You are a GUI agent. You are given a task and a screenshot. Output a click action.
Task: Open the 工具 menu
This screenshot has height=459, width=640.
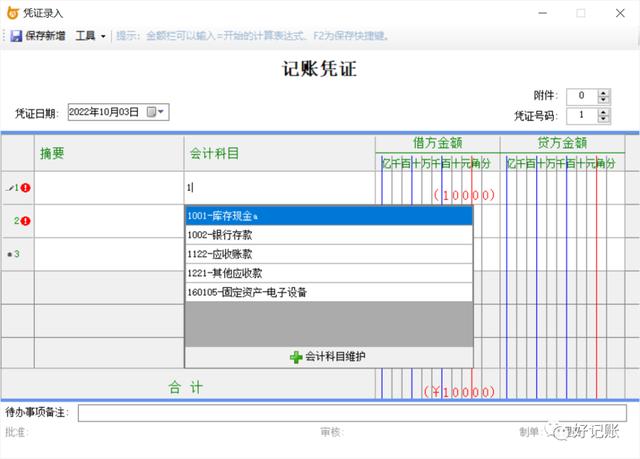[x=85, y=36]
